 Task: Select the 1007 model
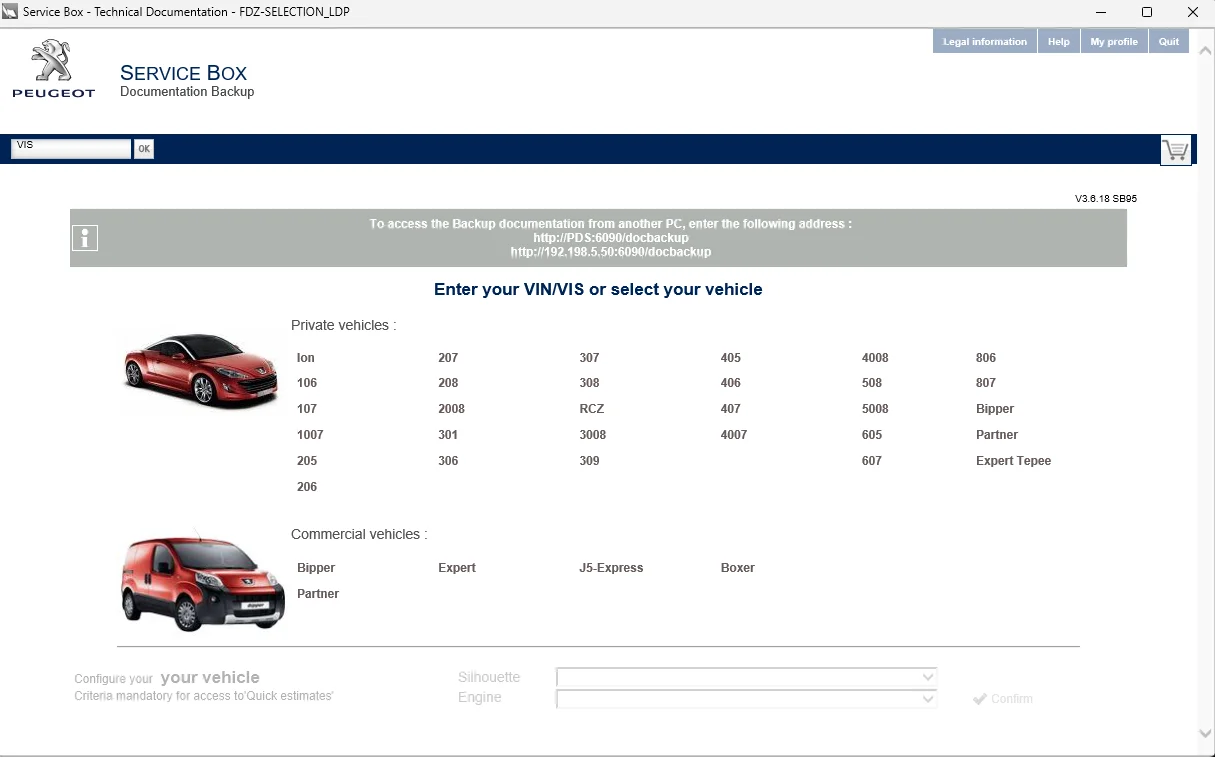click(x=310, y=435)
